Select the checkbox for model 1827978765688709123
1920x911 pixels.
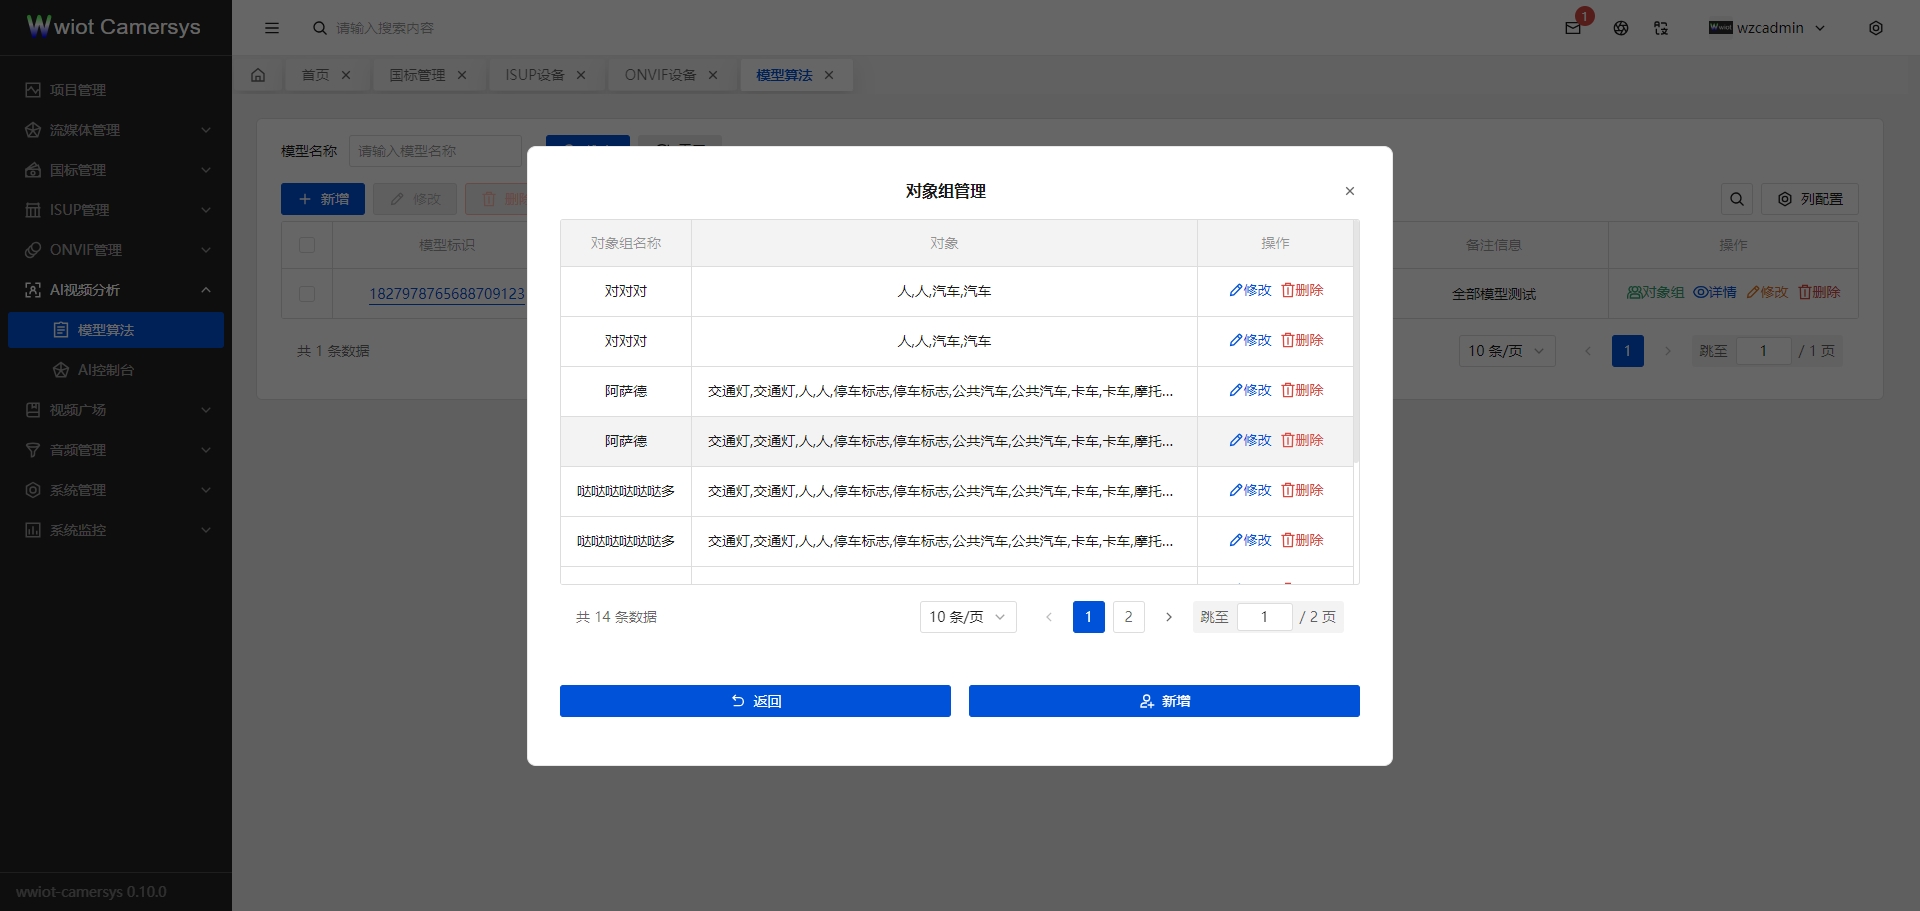pos(307,294)
